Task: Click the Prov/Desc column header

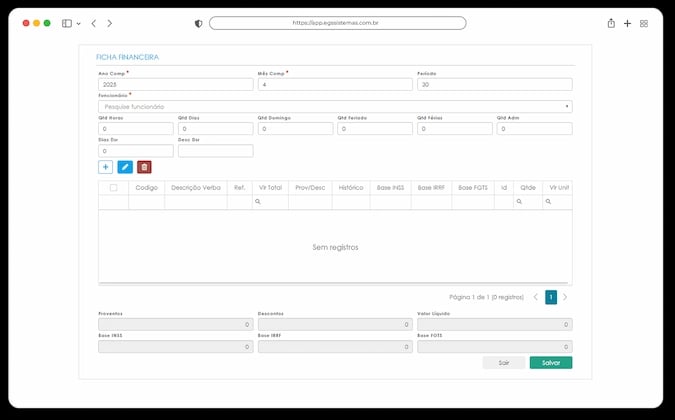Action: pos(310,188)
